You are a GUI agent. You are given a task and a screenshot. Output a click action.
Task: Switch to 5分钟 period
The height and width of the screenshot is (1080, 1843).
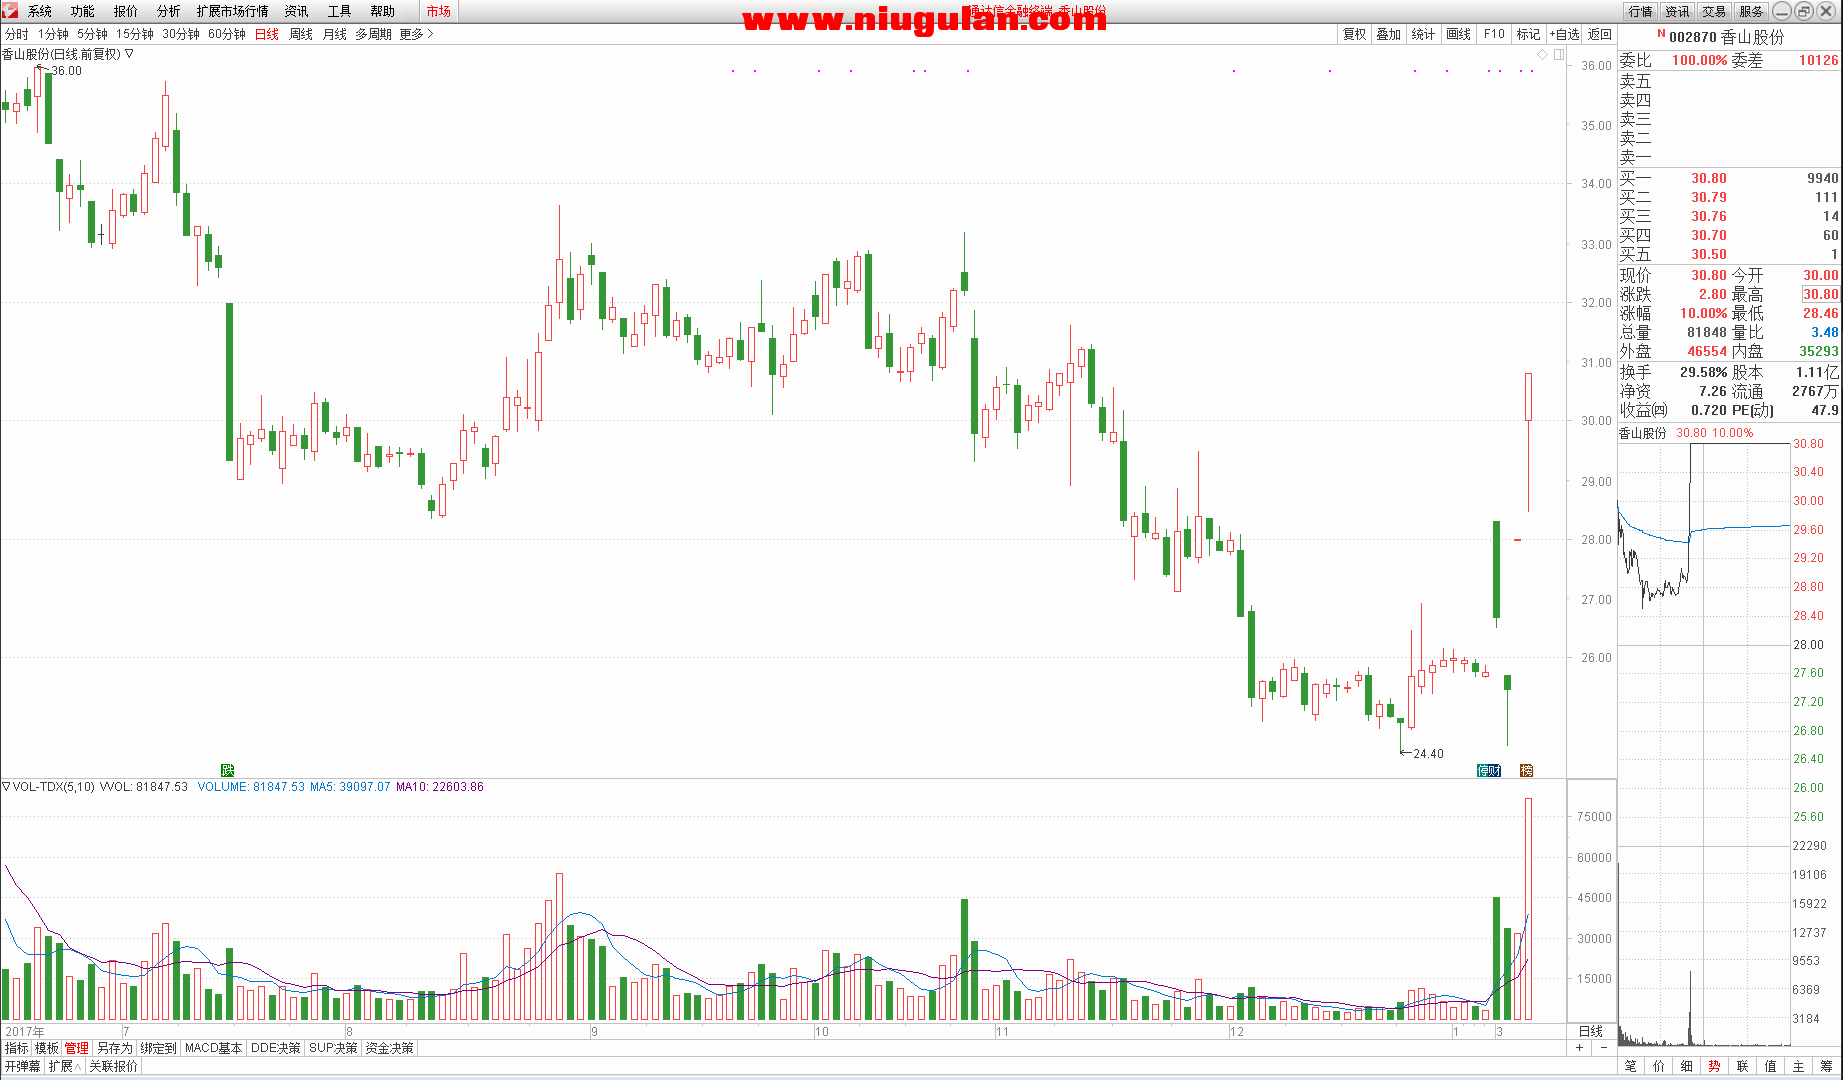tap(93, 34)
